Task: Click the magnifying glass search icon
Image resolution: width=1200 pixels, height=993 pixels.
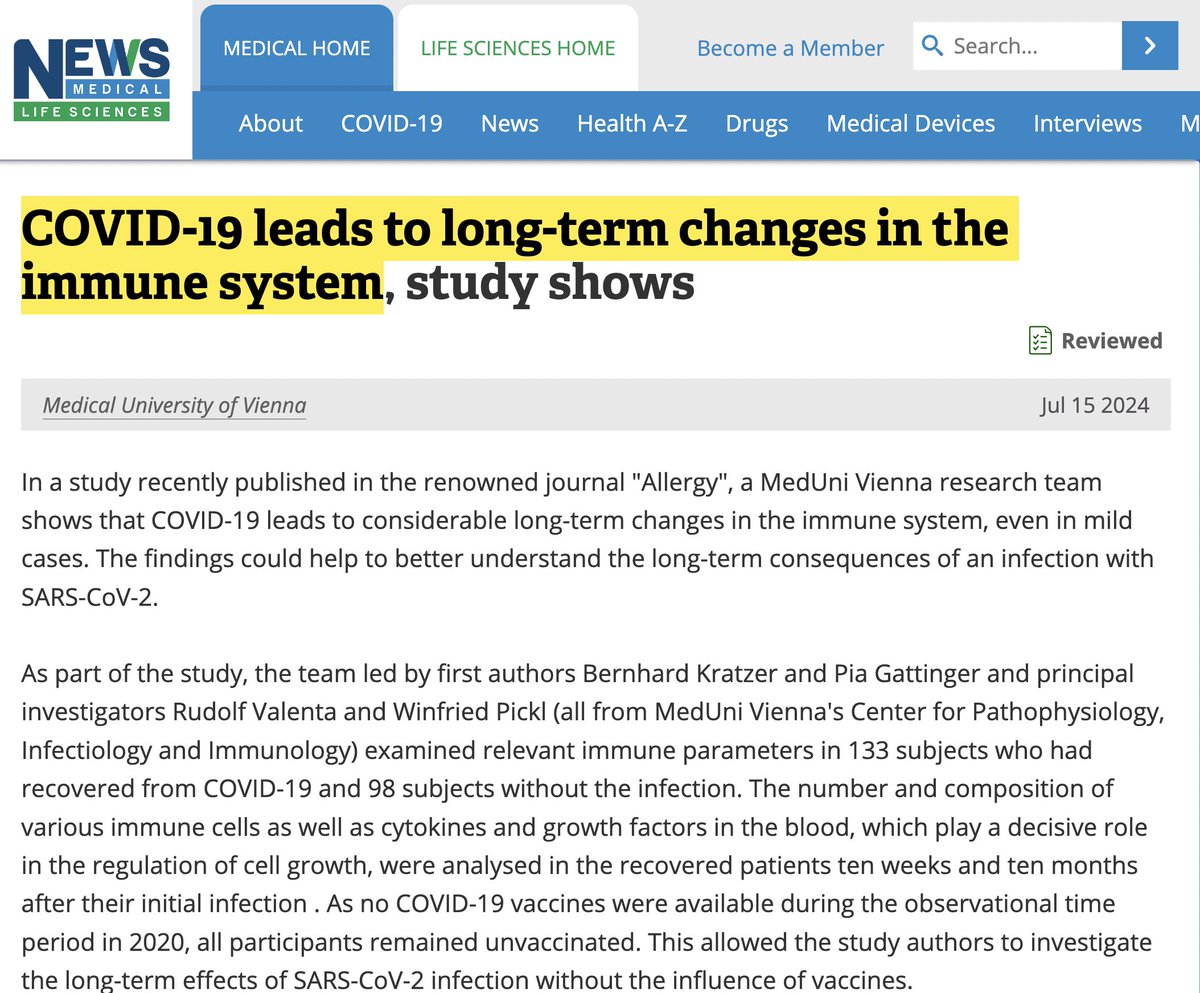Action: click(x=931, y=46)
